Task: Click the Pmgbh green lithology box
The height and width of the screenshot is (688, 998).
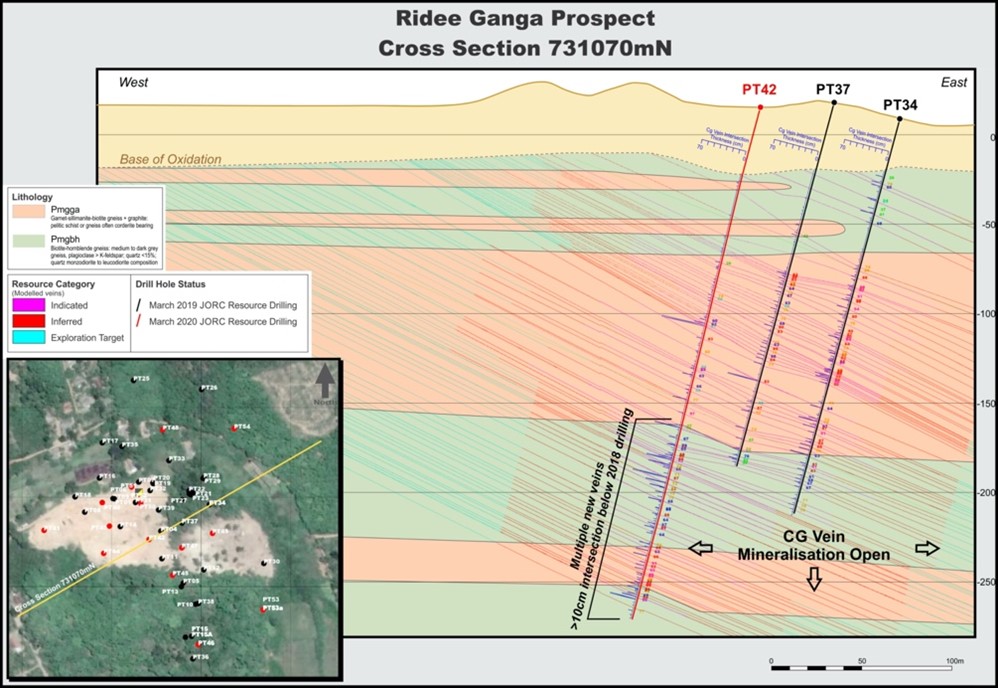Action: pyautogui.click(x=26, y=245)
